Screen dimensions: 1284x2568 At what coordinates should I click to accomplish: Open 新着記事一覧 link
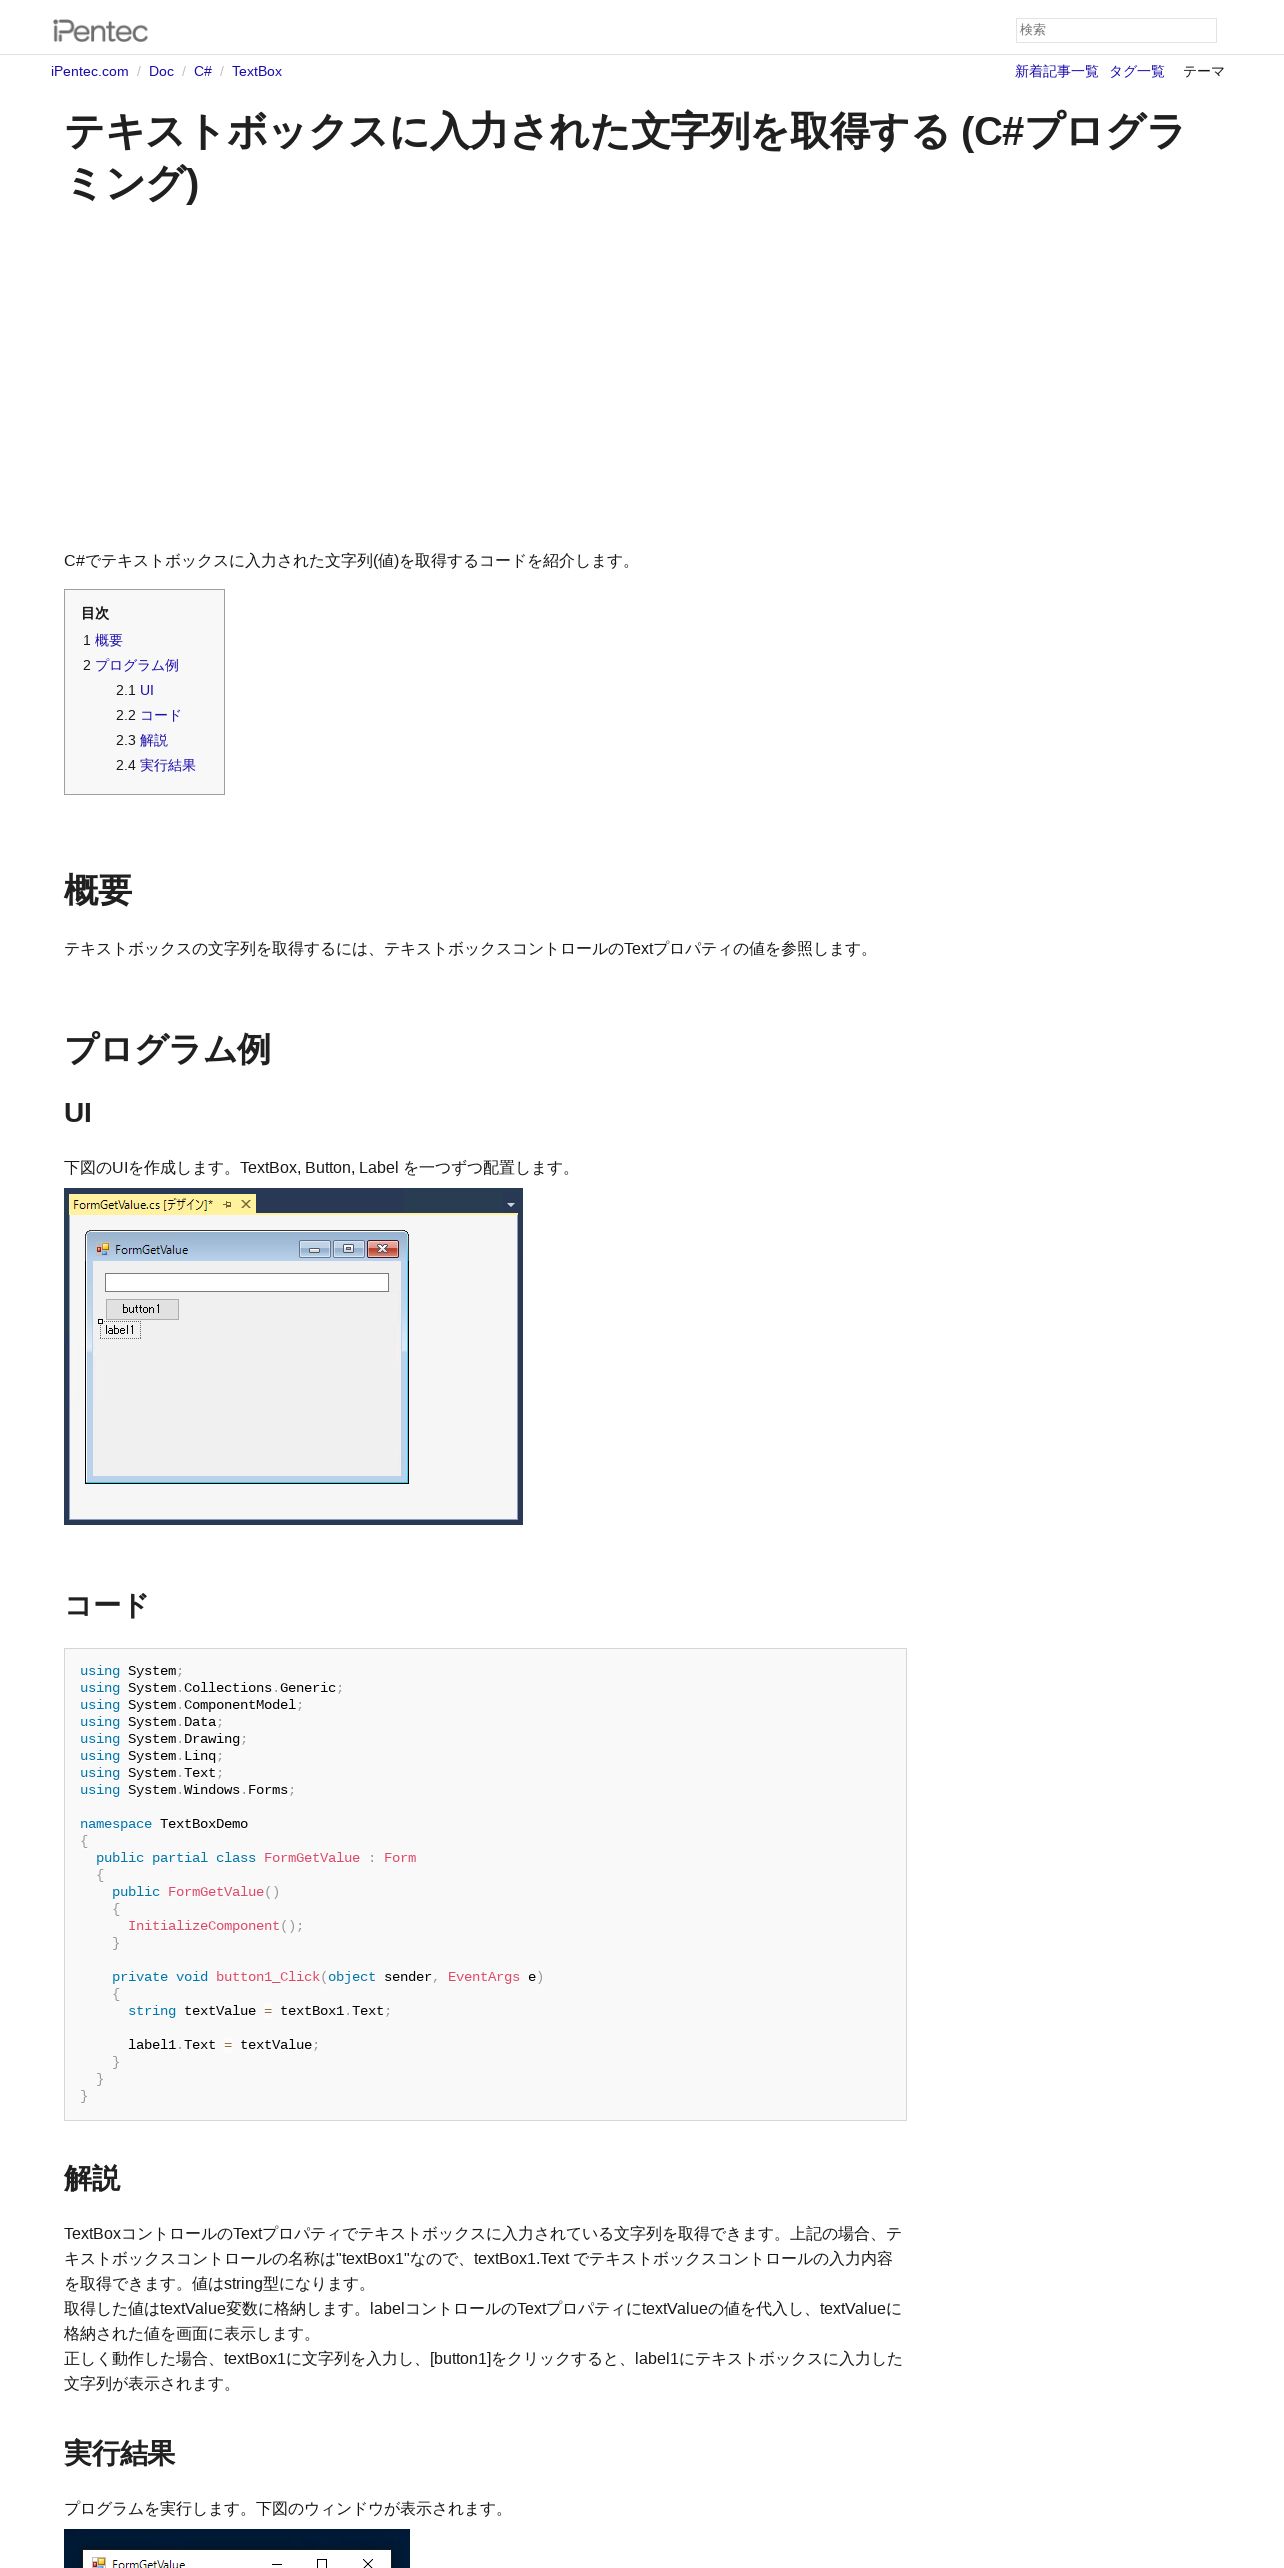1056,72
